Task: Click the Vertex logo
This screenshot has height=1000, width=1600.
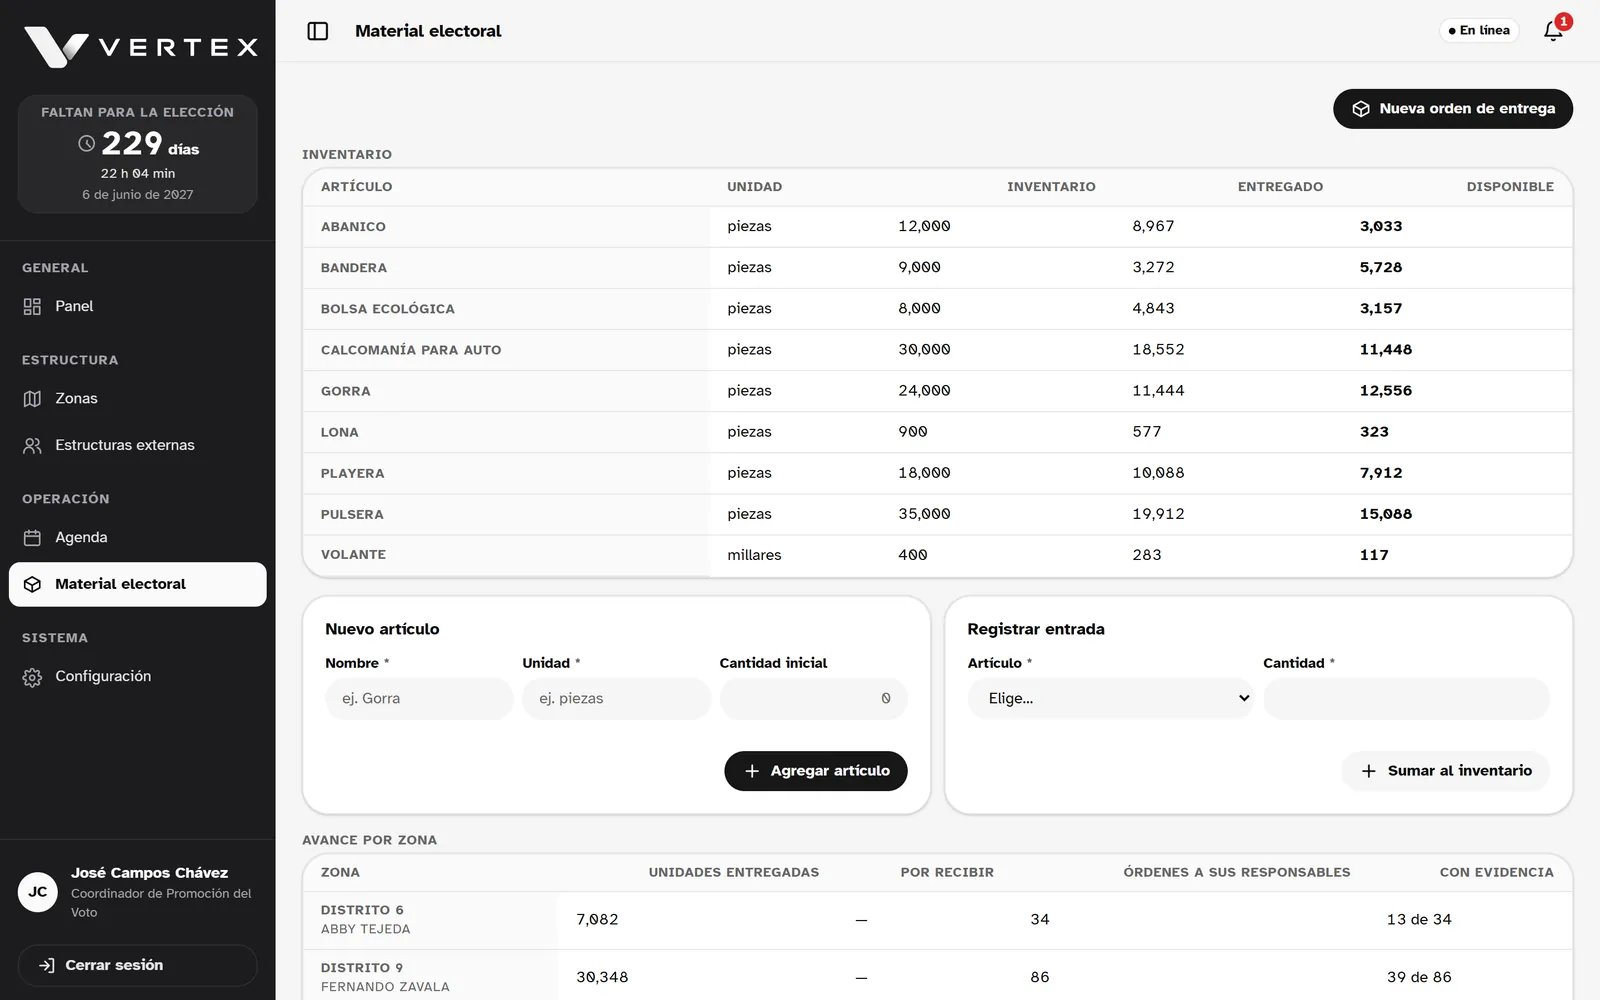Action: pos(140,47)
